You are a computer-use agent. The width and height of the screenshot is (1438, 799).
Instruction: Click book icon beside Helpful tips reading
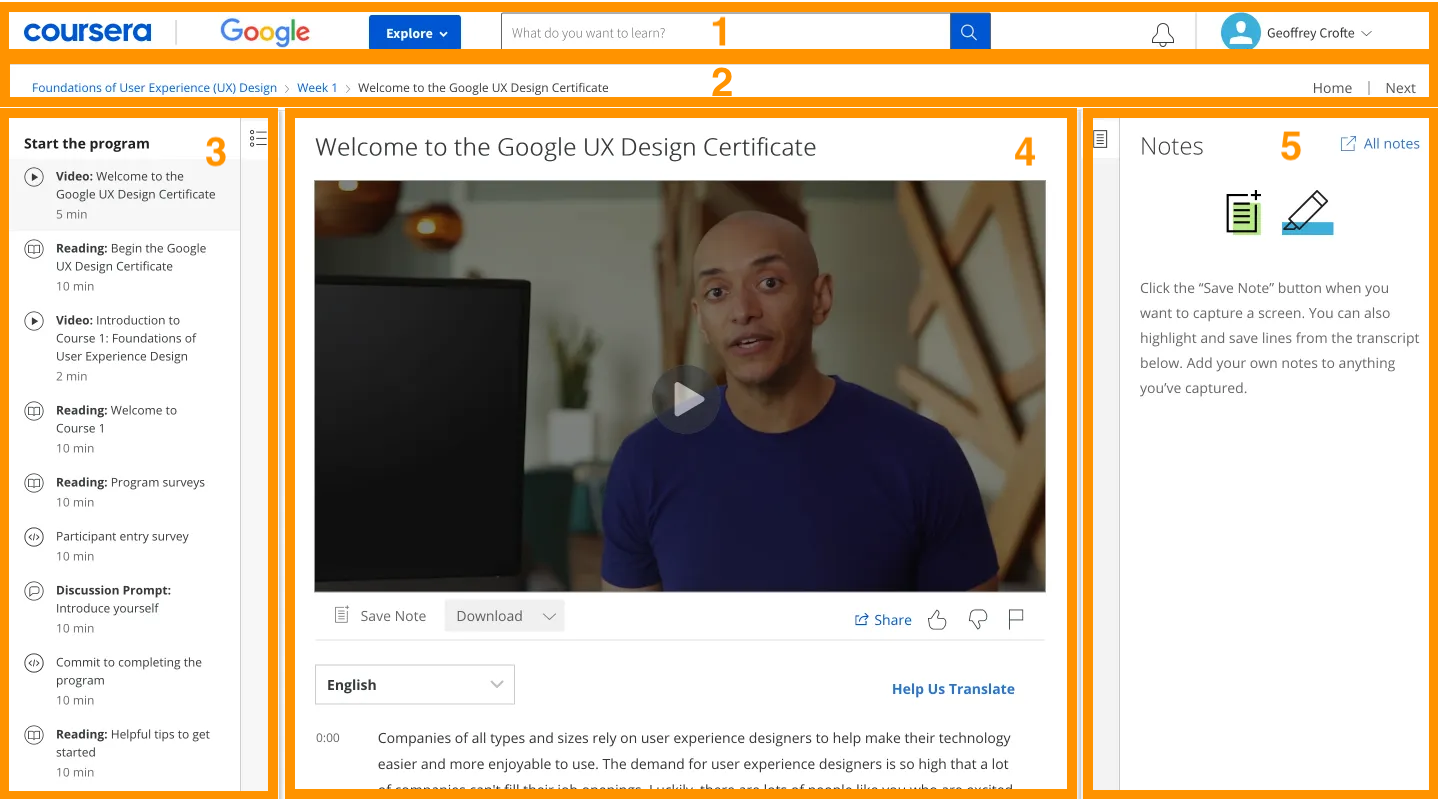pyautogui.click(x=34, y=735)
